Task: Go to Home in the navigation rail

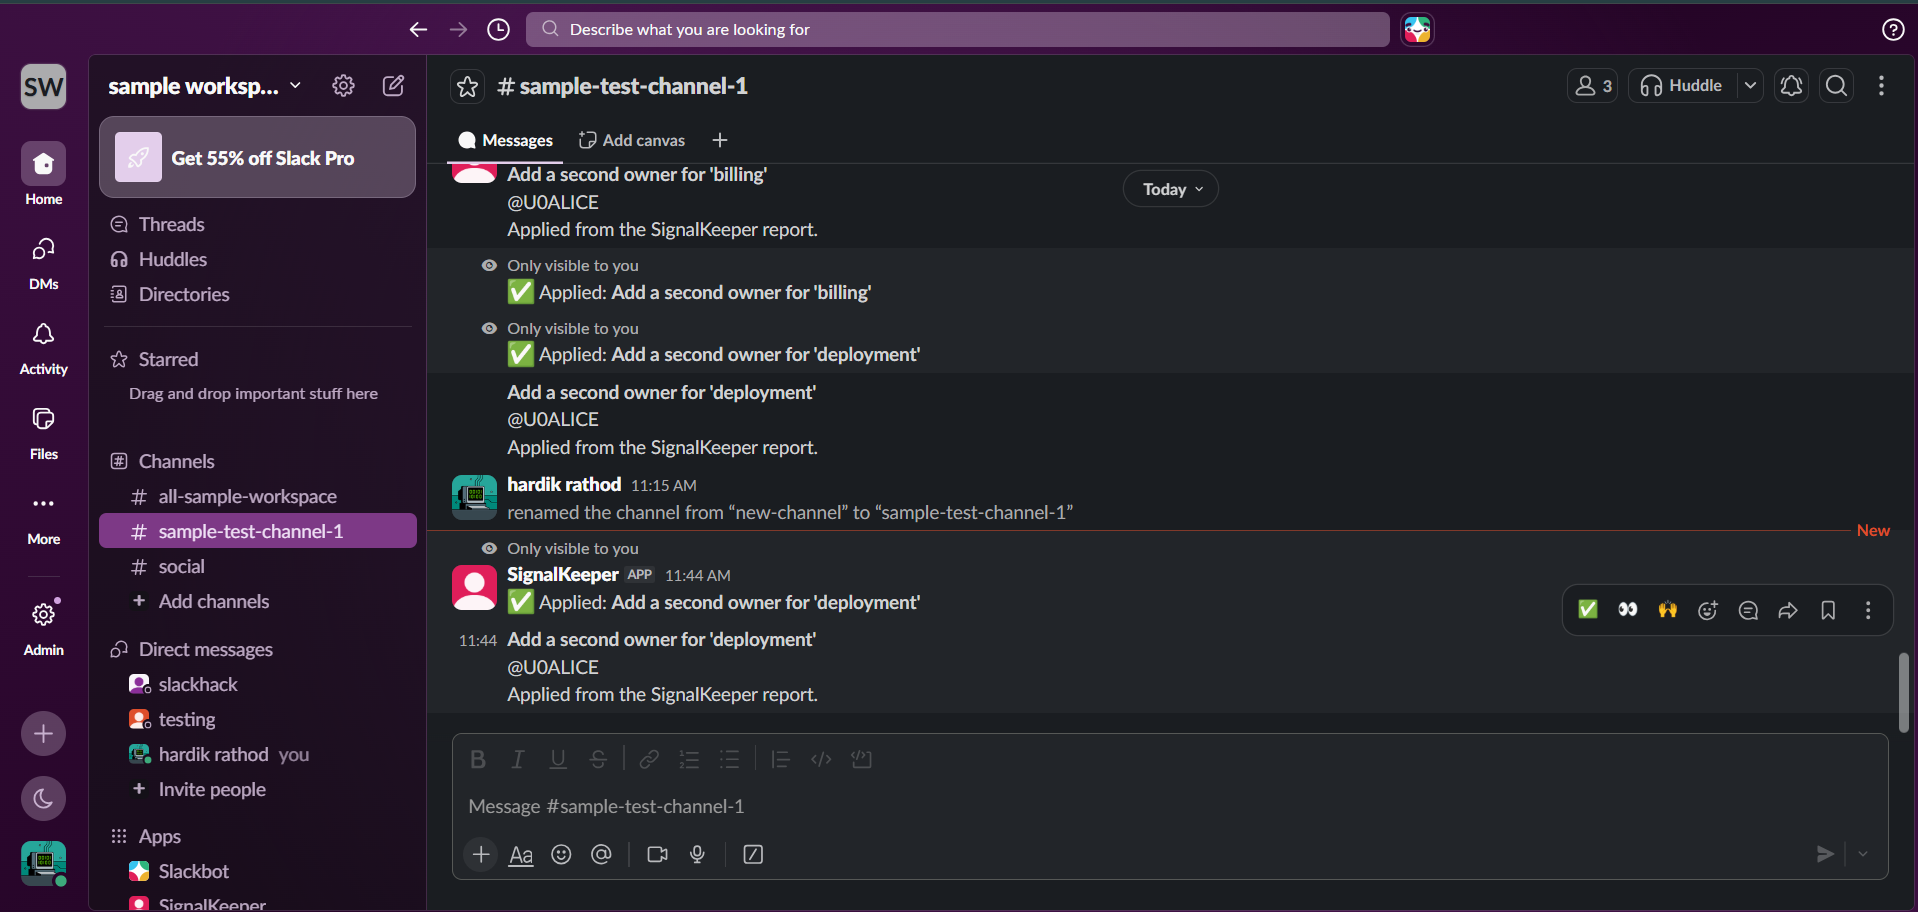Action: coord(44,174)
